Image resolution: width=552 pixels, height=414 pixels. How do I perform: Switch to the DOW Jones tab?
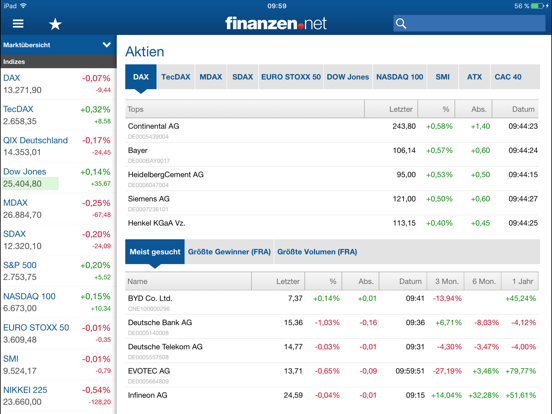[348, 77]
